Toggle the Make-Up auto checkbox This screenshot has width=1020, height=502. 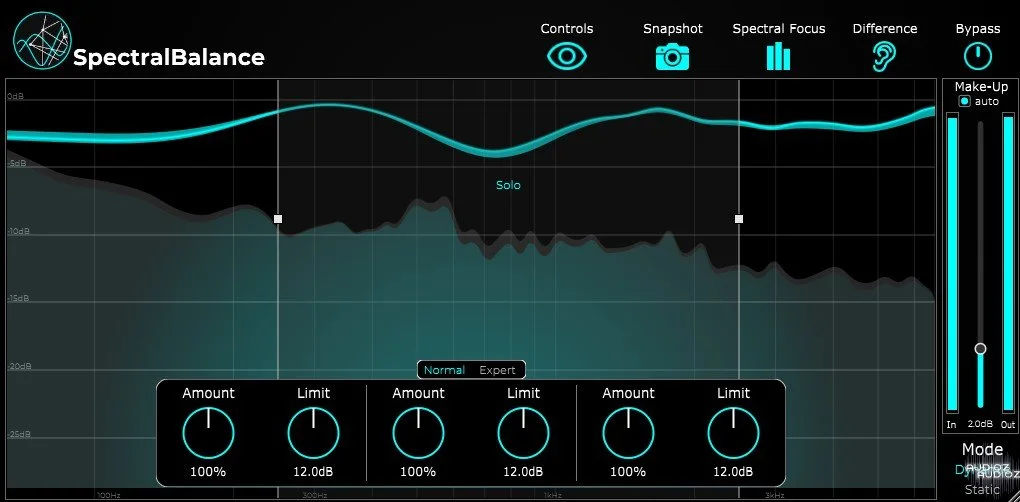pos(965,101)
